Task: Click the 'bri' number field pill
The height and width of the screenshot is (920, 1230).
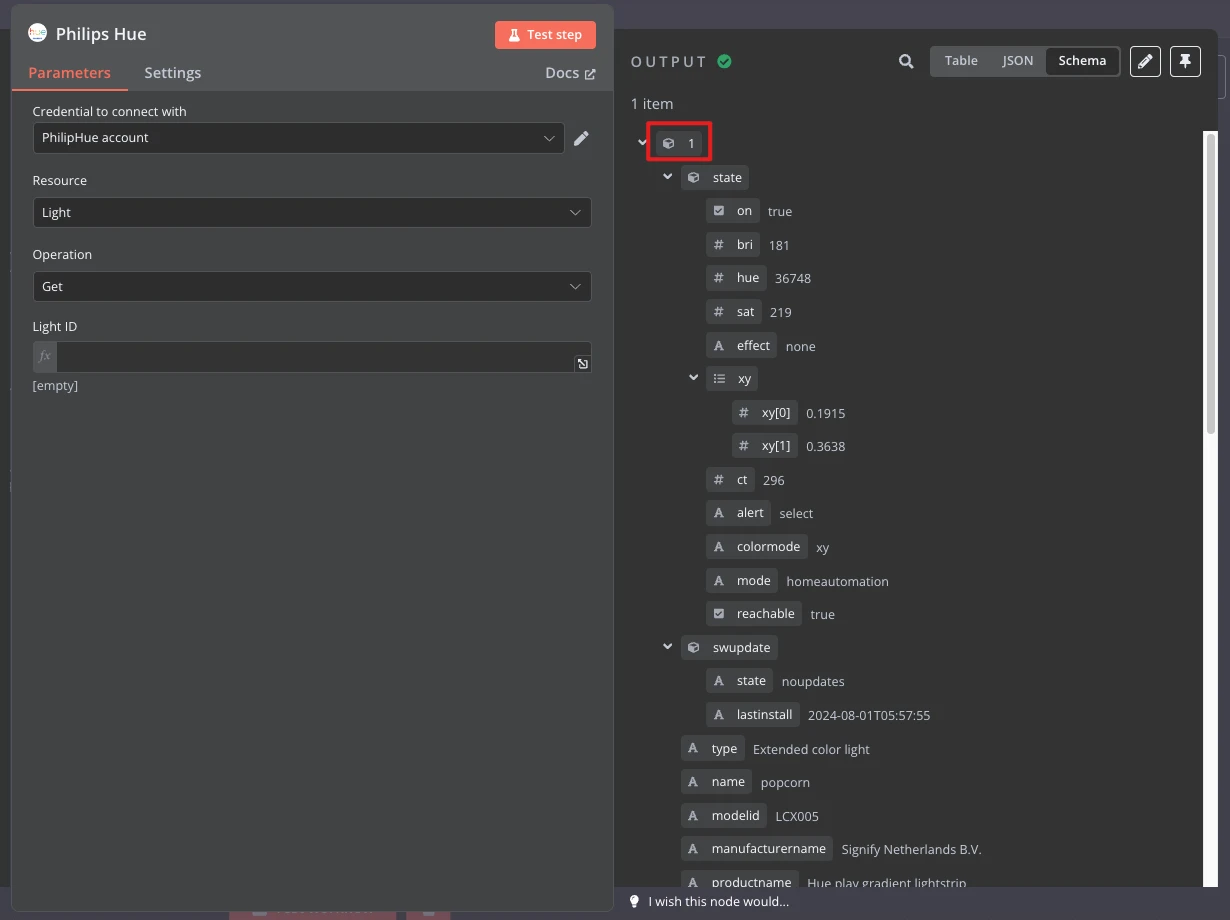Action: [x=733, y=245]
